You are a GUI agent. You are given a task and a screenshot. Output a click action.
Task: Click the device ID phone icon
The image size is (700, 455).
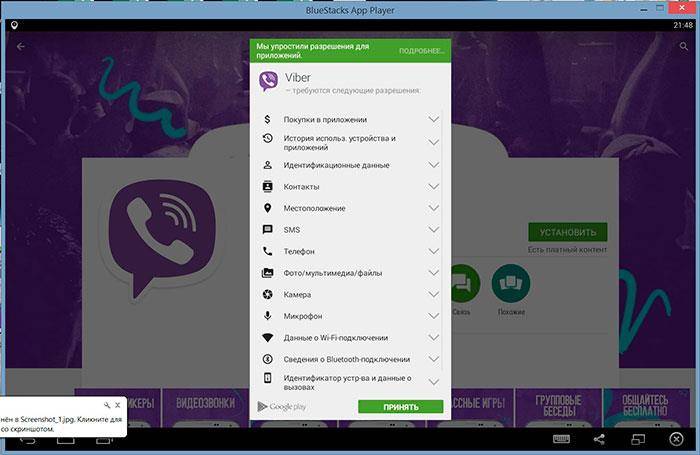(267, 378)
